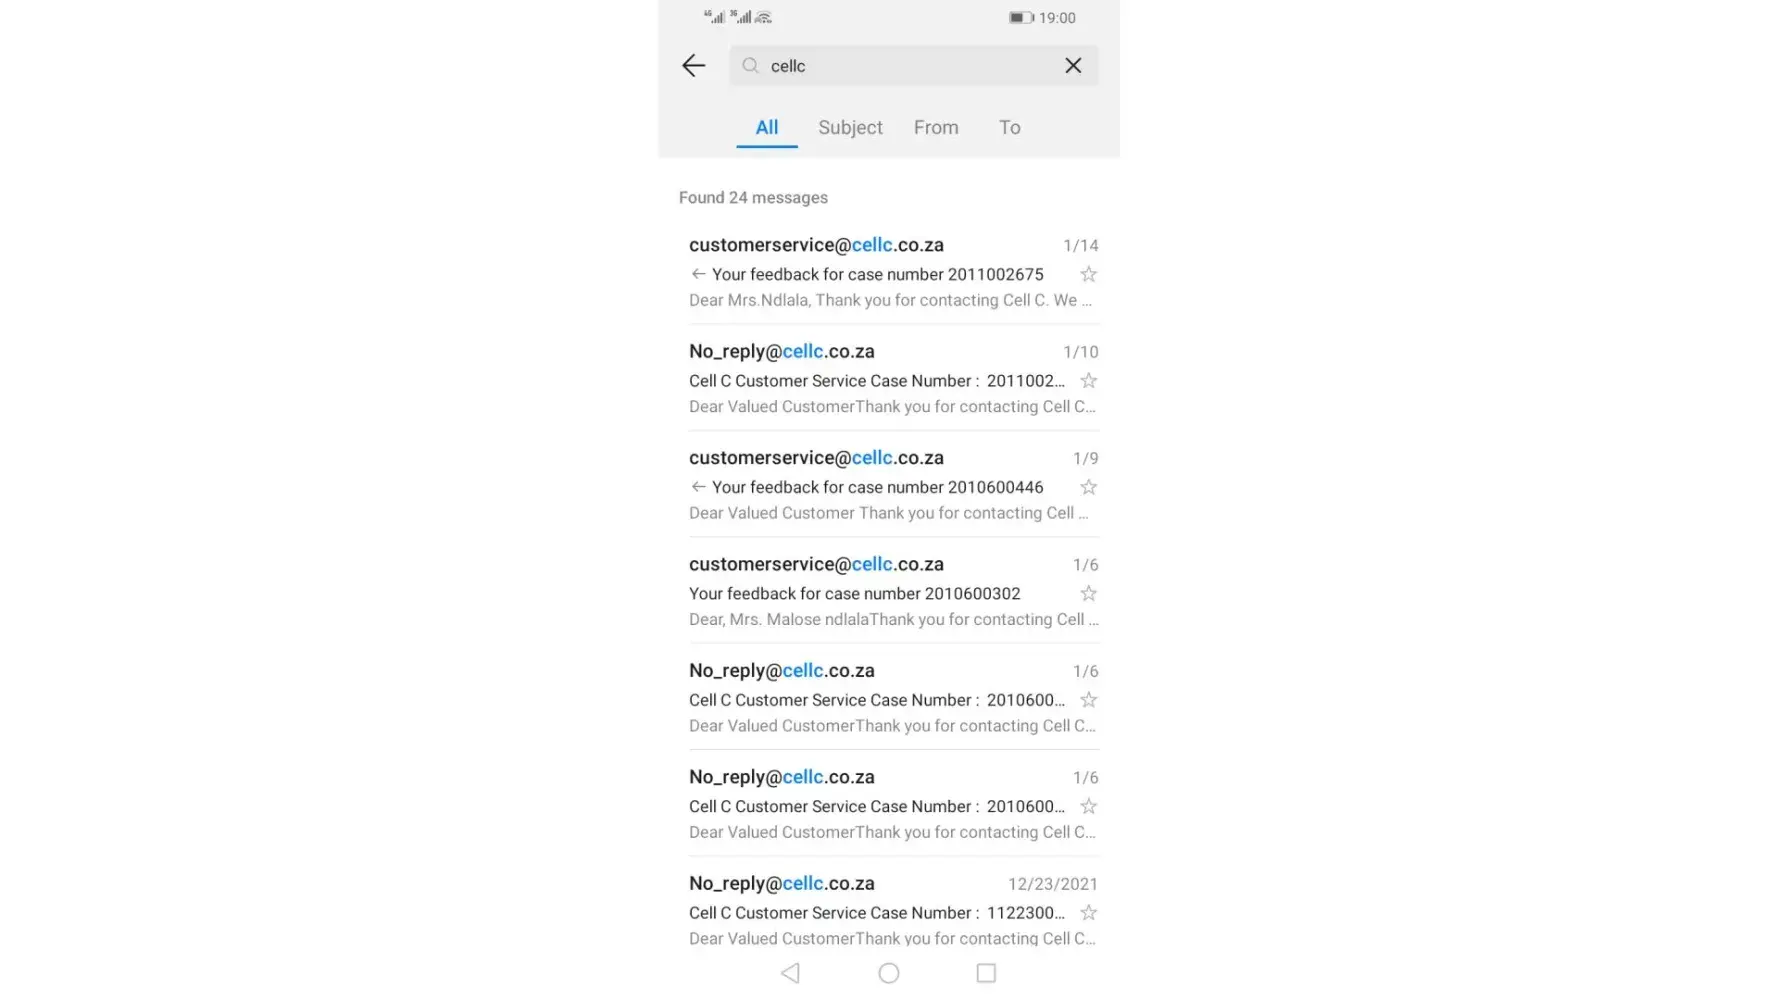
Task: Switch to the Subject filter tab
Action: [850, 128]
